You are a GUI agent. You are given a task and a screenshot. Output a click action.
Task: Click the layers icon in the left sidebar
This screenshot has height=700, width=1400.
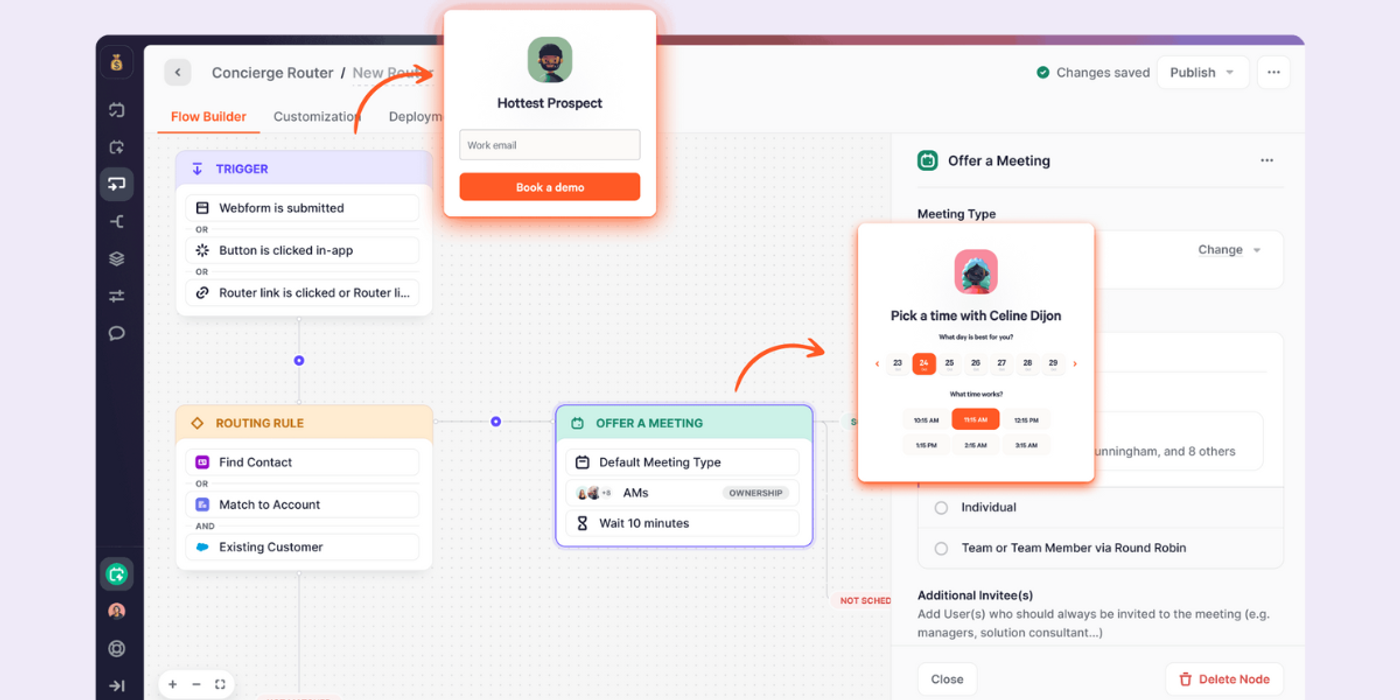(x=117, y=258)
